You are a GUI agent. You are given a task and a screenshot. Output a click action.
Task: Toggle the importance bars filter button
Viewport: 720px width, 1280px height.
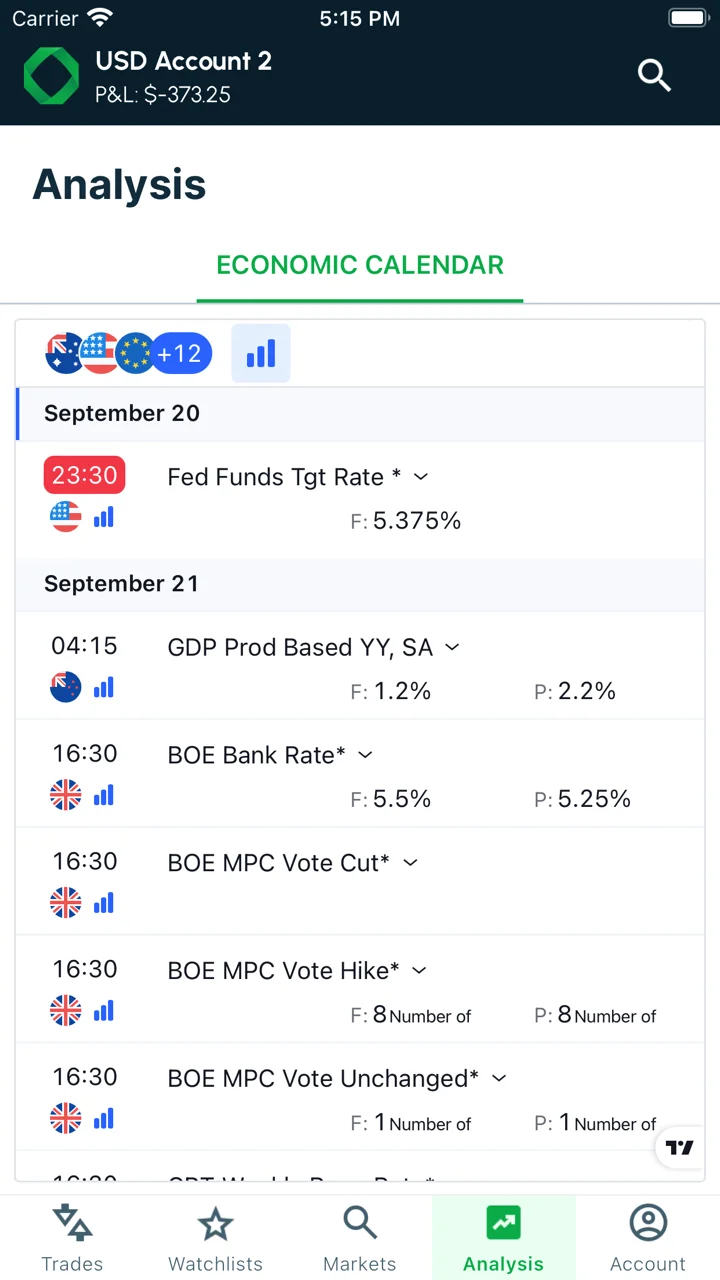[261, 353]
